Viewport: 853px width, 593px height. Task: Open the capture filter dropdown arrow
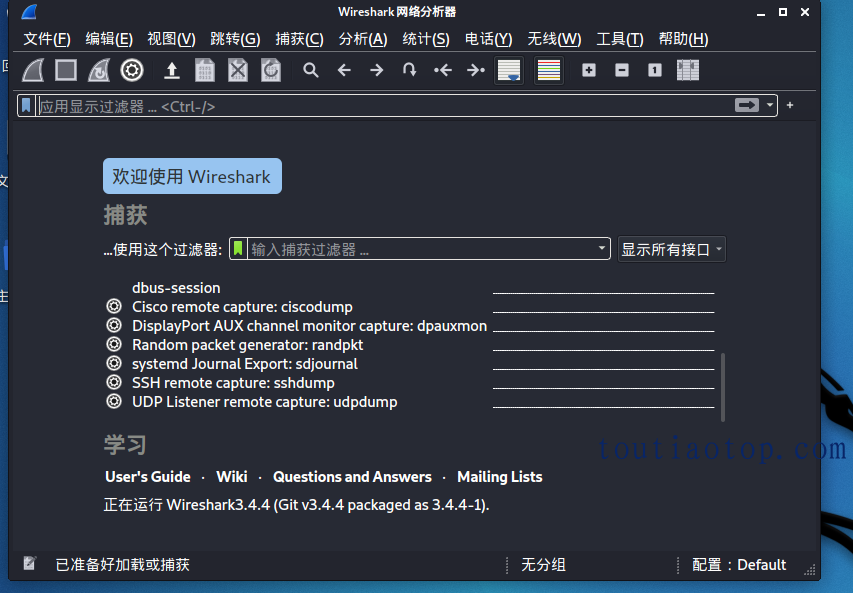tap(602, 249)
